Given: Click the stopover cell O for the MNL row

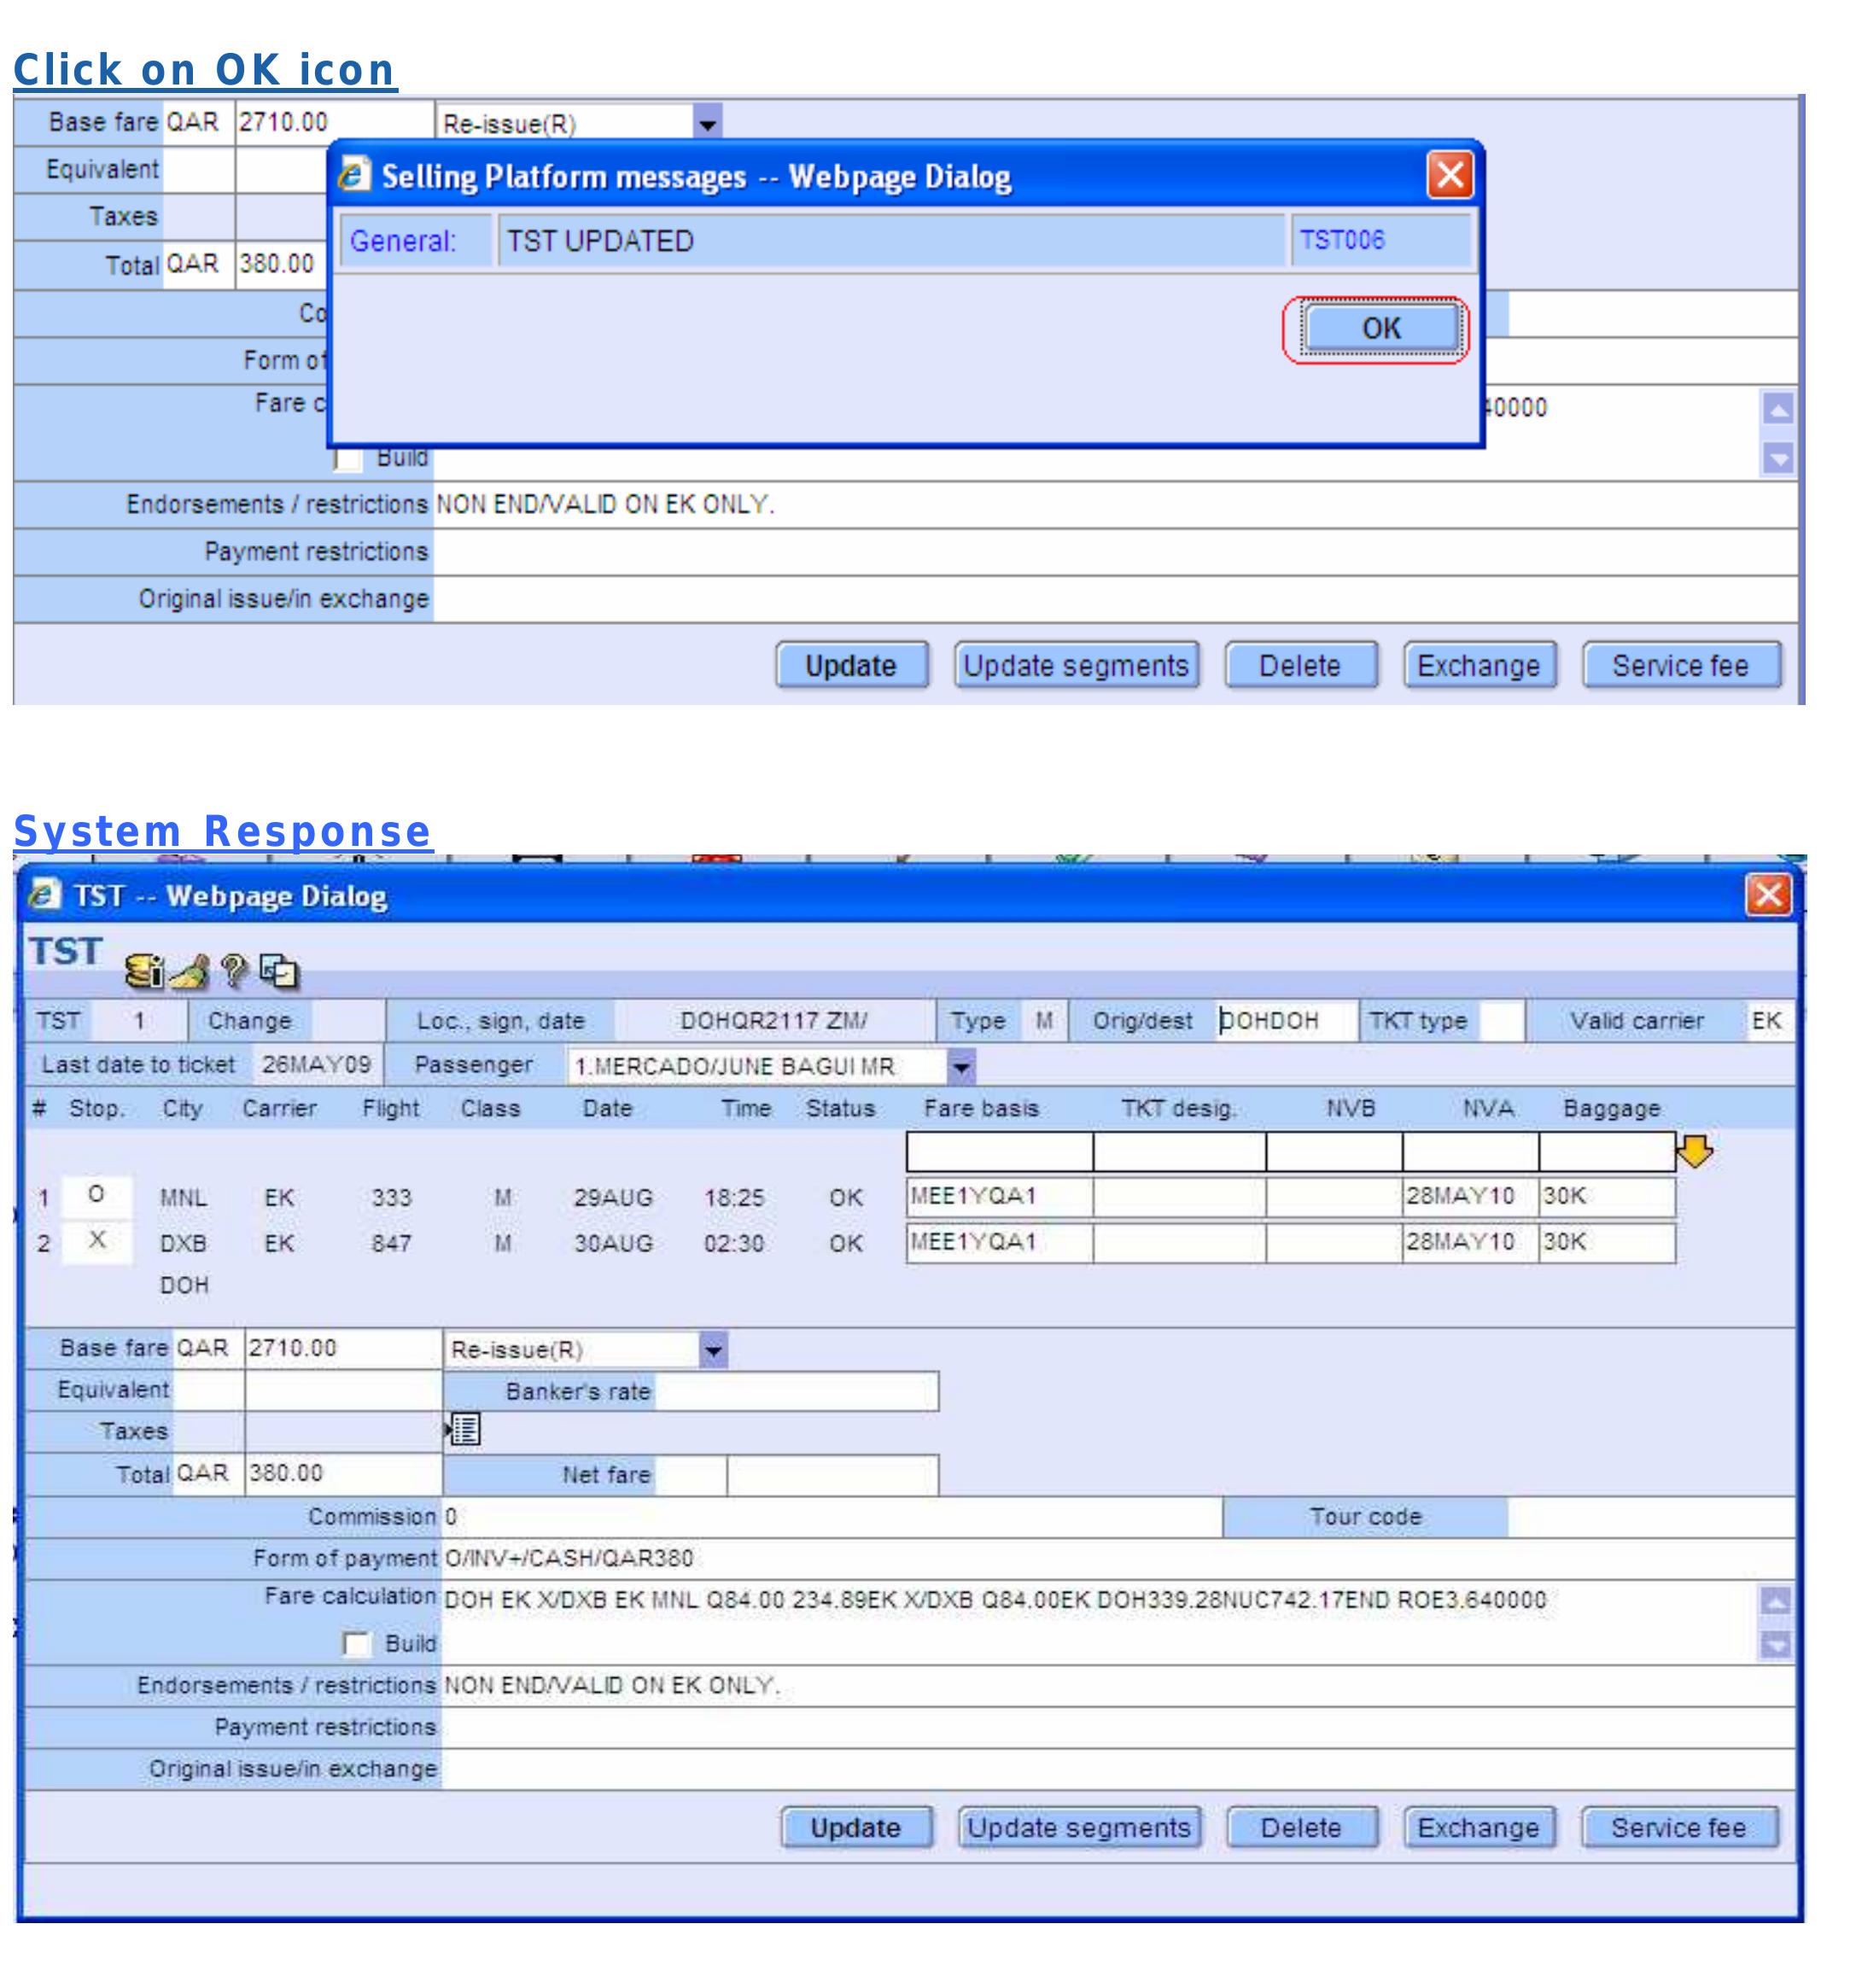Looking at the screenshot, I should pos(96,1194).
